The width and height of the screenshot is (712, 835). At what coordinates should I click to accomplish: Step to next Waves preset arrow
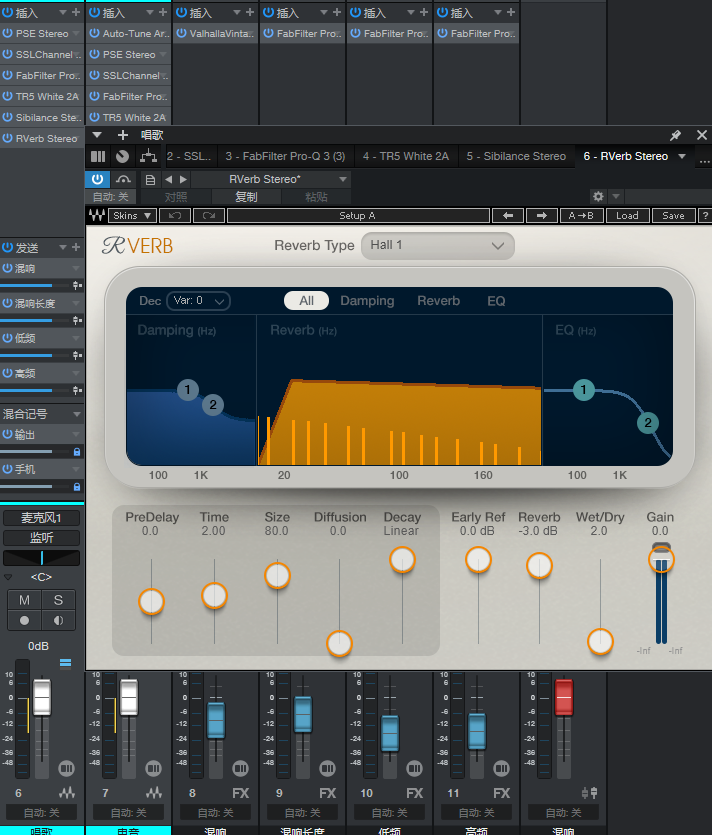[542, 215]
